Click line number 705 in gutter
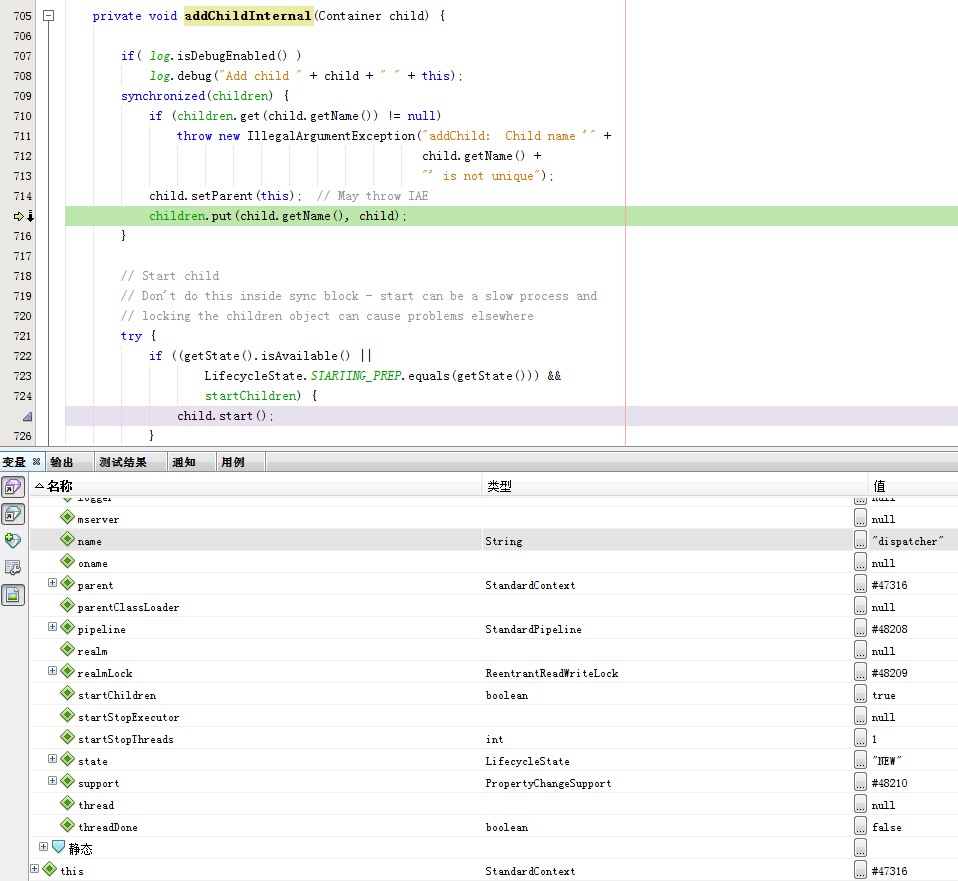 pos(23,16)
